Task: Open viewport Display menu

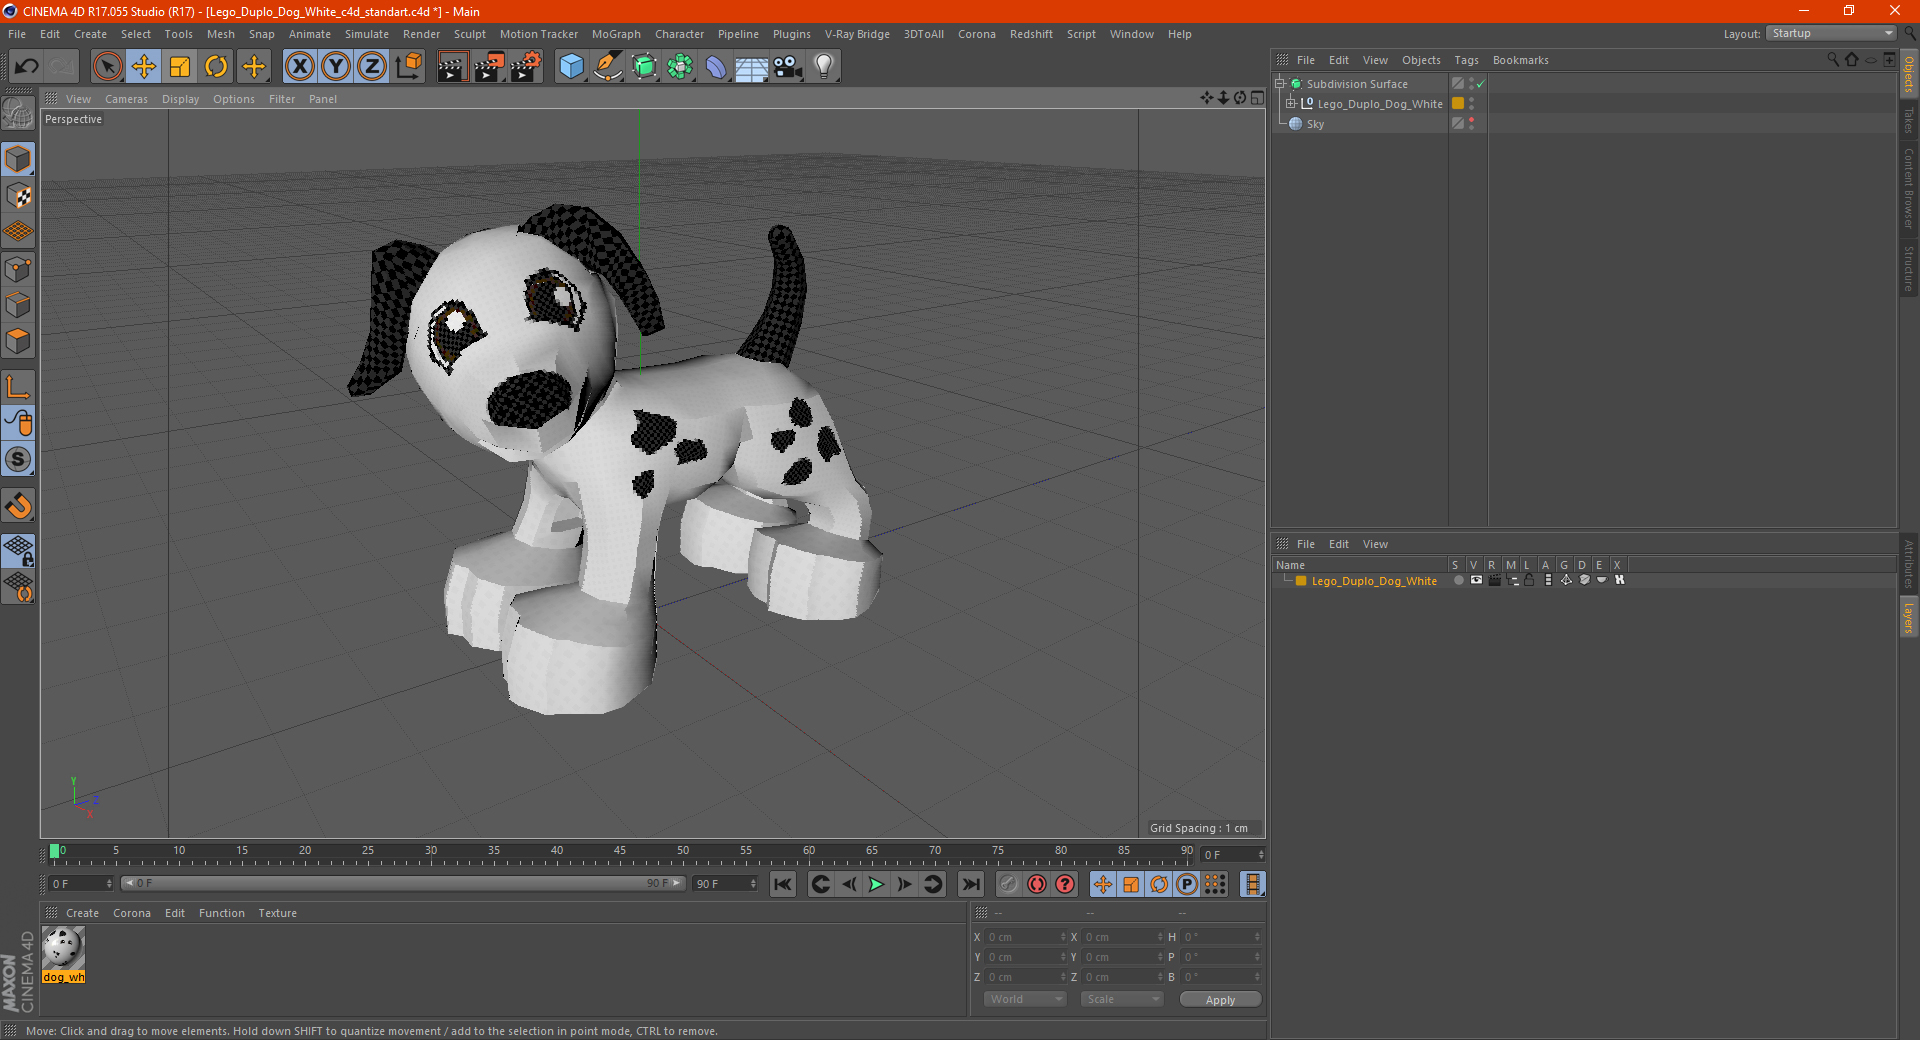Action: 180,99
